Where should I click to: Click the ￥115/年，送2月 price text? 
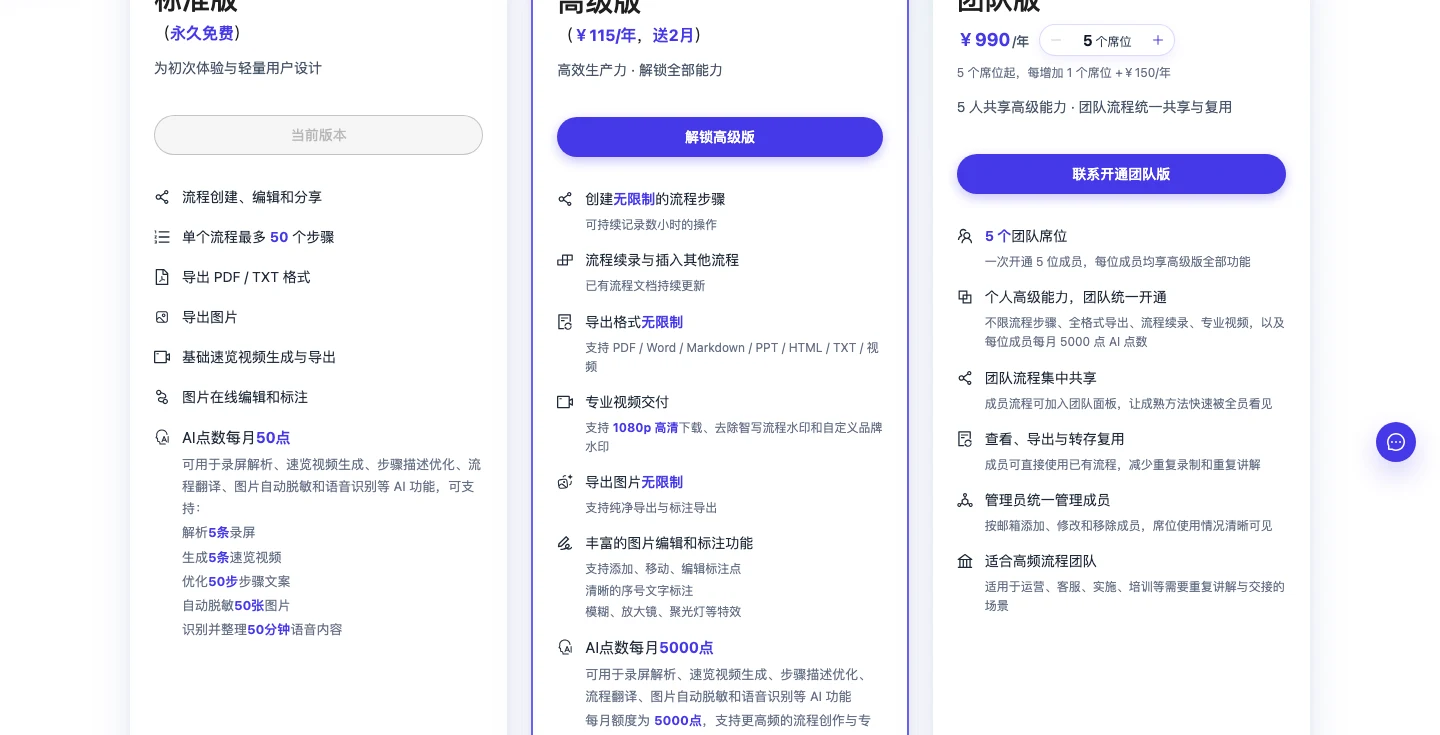coord(634,35)
